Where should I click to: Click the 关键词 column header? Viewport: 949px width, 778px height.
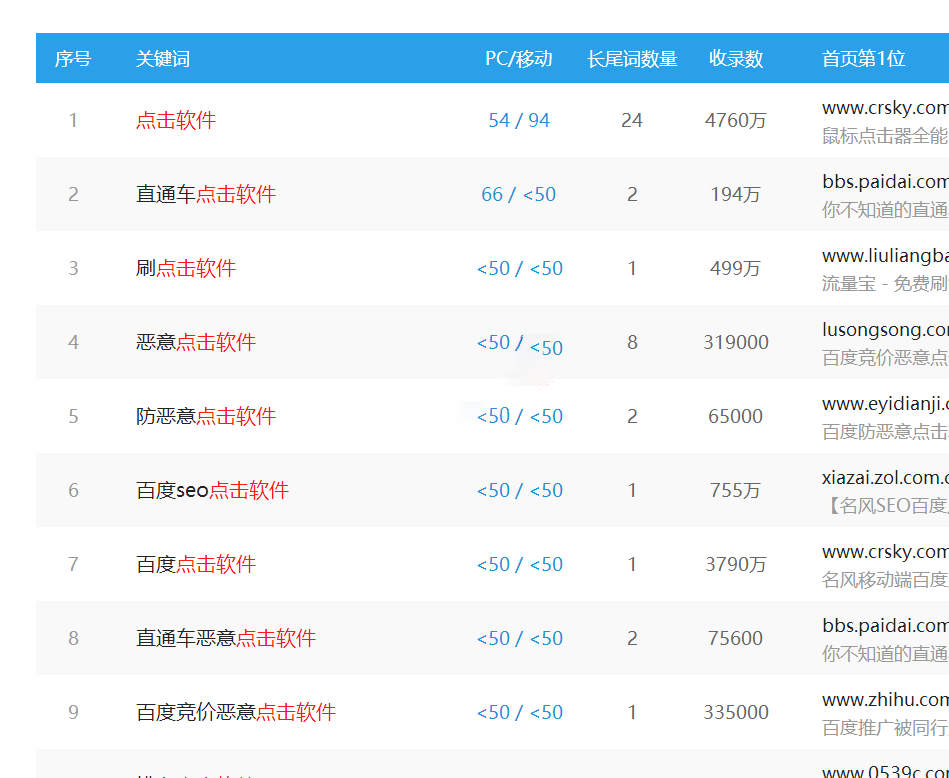tap(163, 59)
